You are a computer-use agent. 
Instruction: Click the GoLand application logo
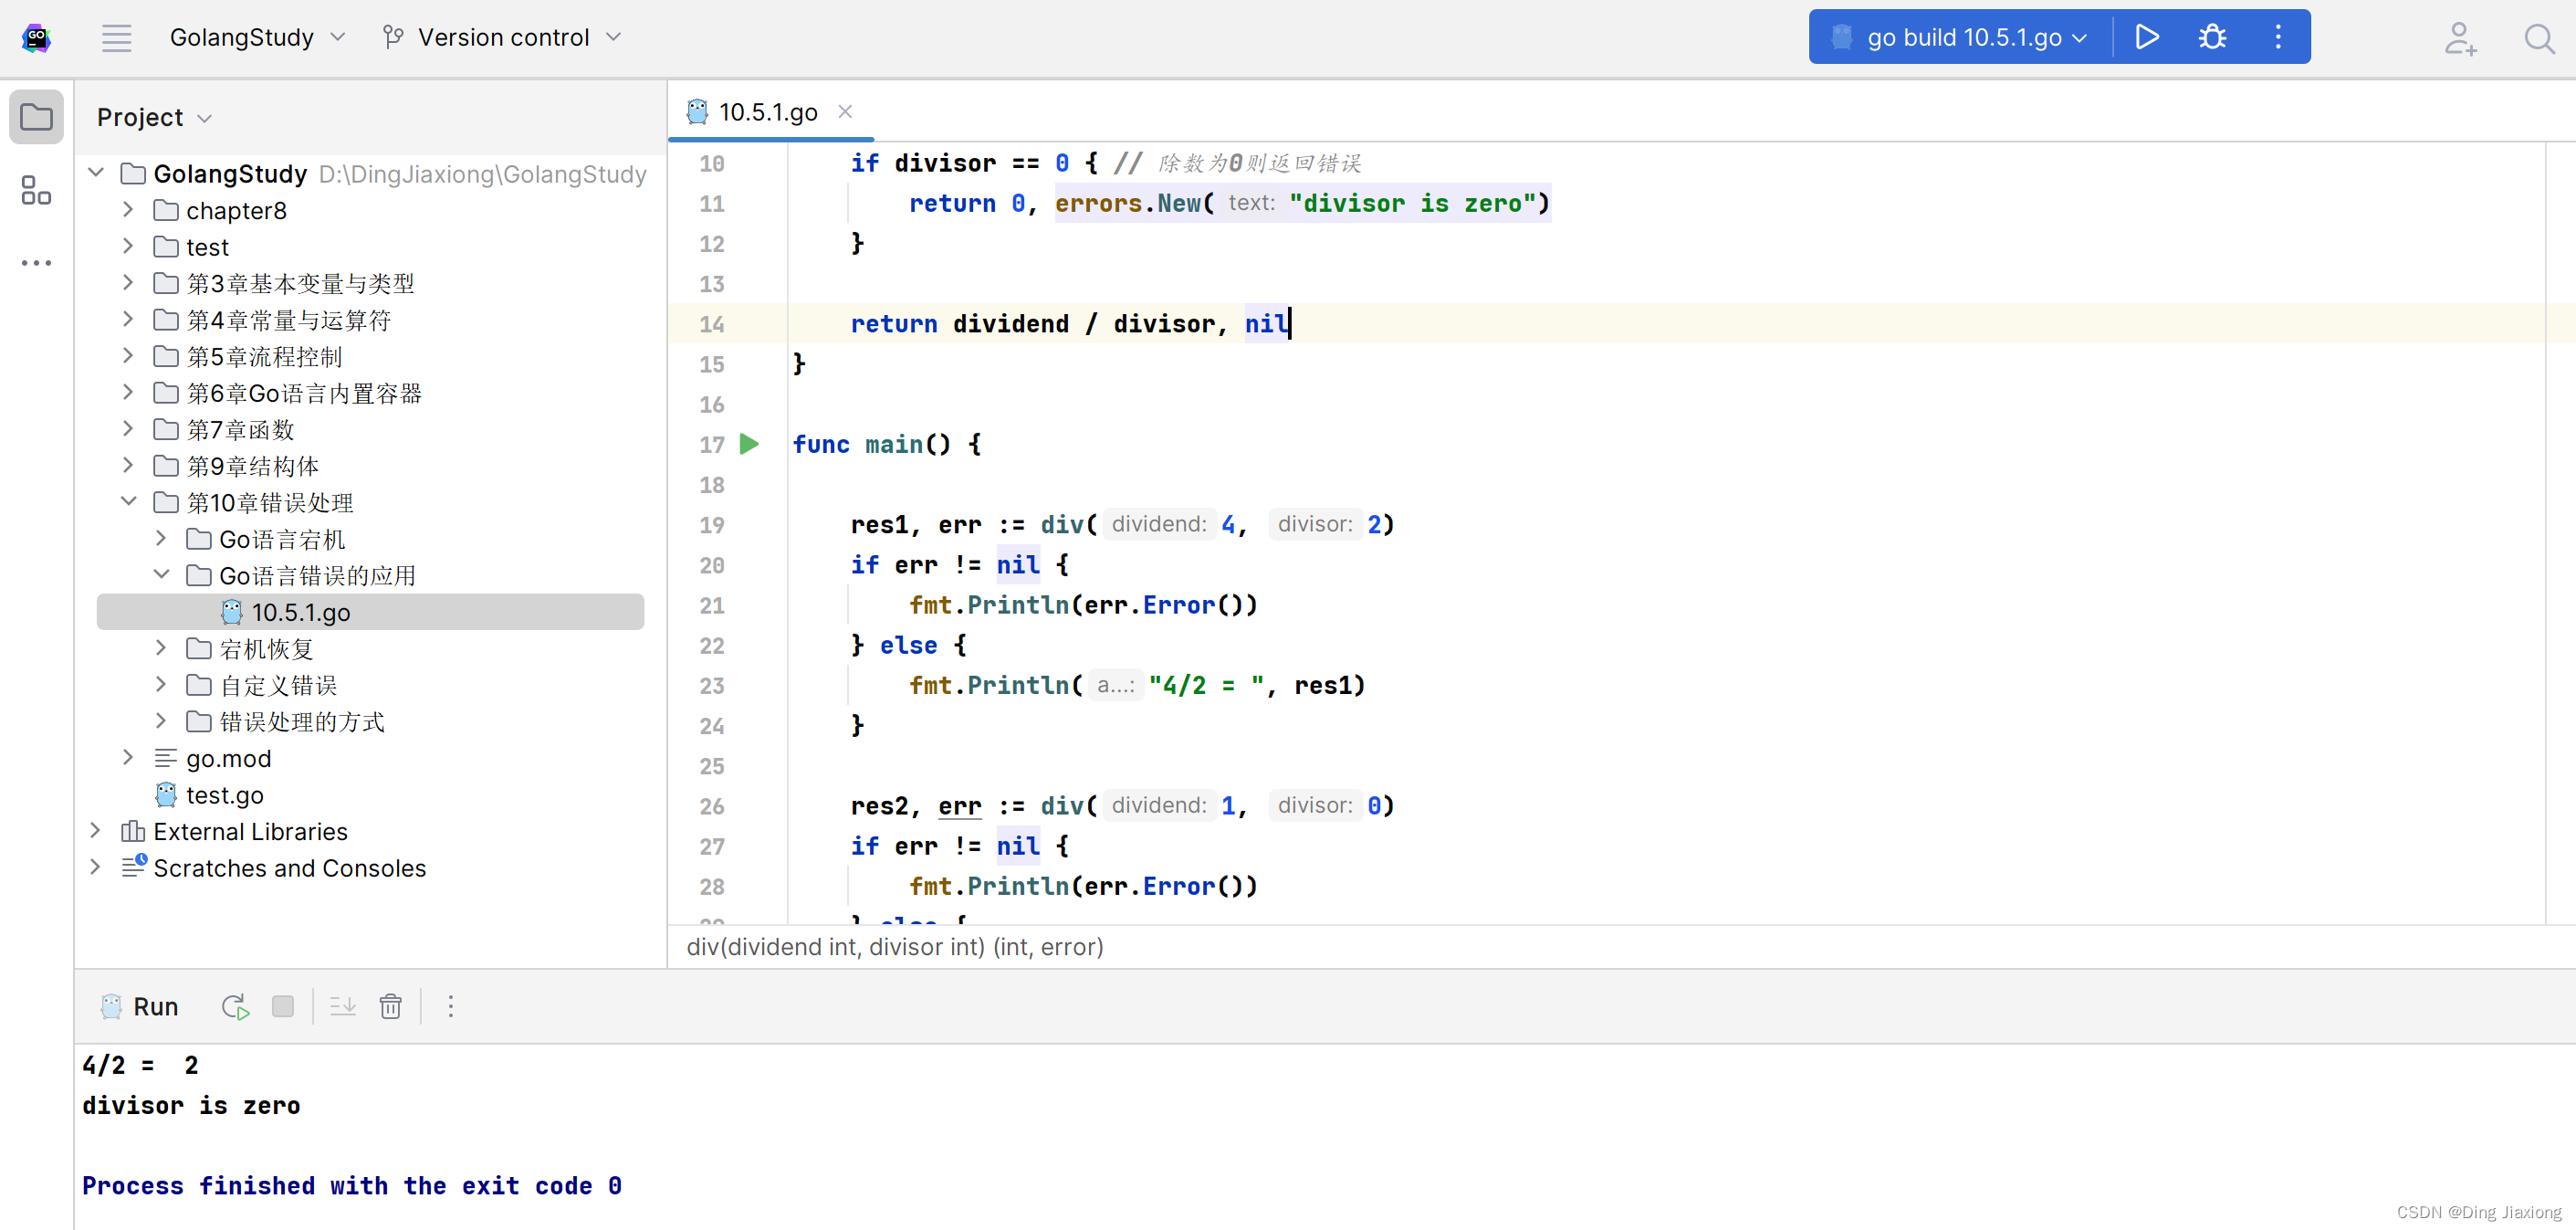click(36, 38)
